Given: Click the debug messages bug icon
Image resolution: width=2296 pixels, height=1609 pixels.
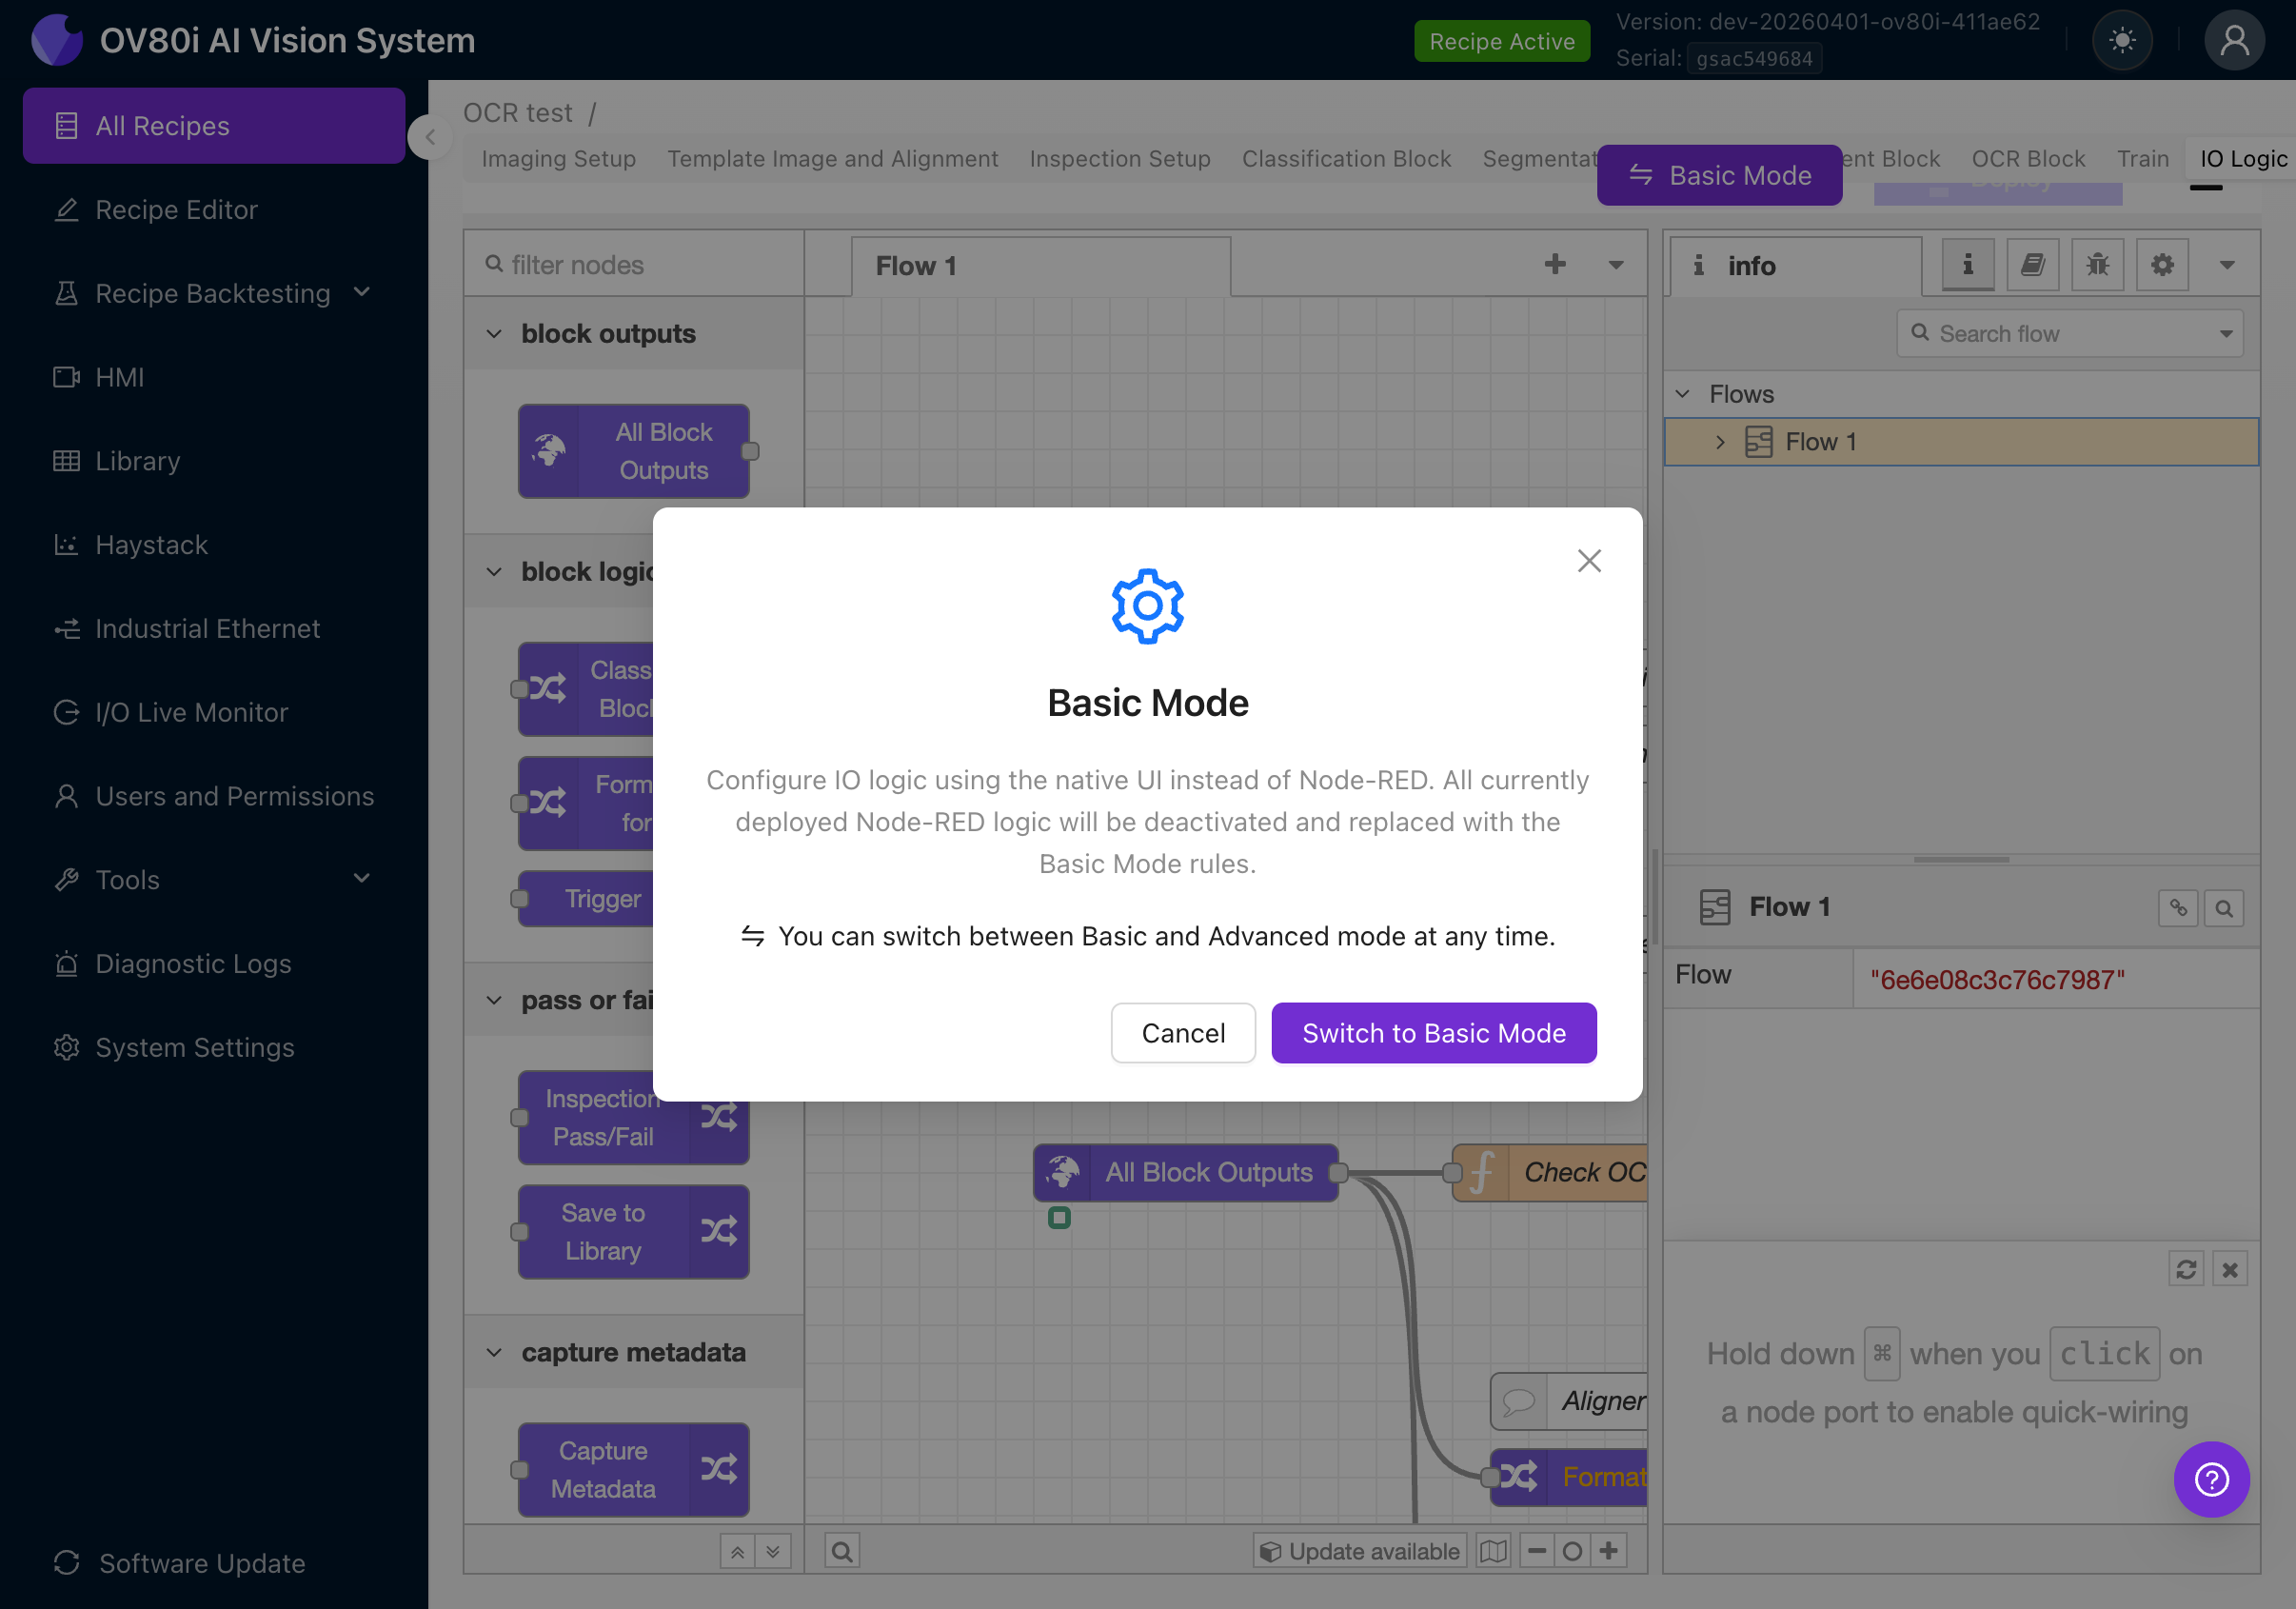Looking at the screenshot, I should pyautogui.click(x=2097, y=265).
